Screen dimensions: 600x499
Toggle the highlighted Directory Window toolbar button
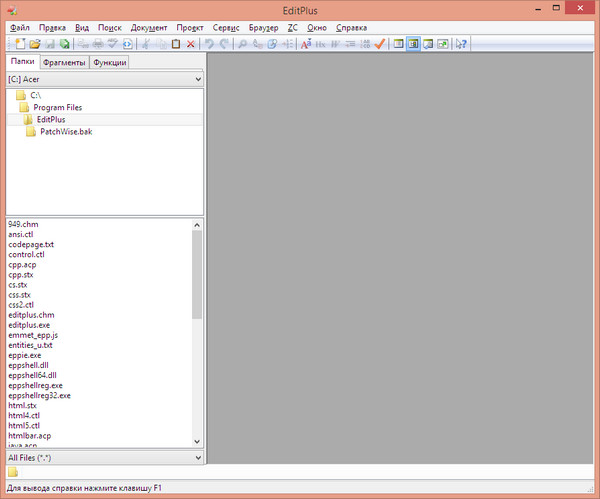pos(413,44)
